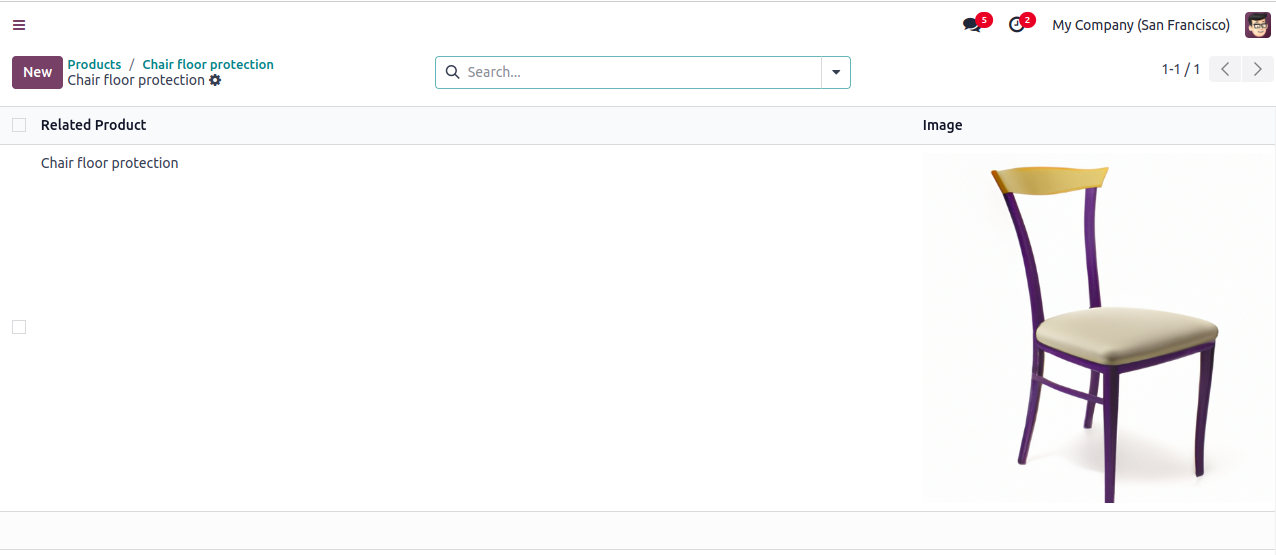Click the search magnifier icon
Image resolution: width=1276 pixels, height=555 pixels.
pyautogui.click(x=452, y=72)
